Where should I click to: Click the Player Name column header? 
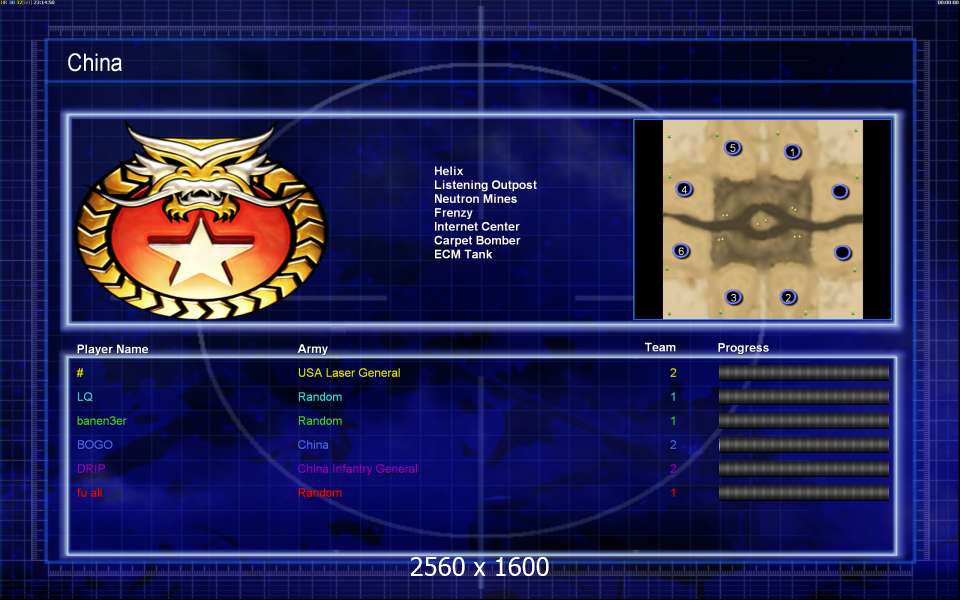(x=112, y=349)
